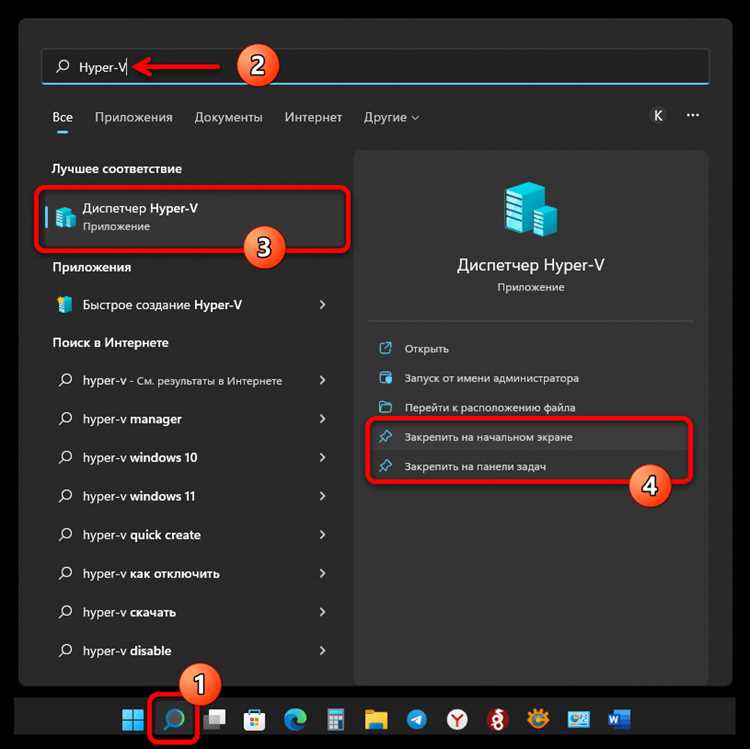Select the hyper-v скачать suggestion
750x749 pixels.
pyautogui.click(x=193, y=612)
